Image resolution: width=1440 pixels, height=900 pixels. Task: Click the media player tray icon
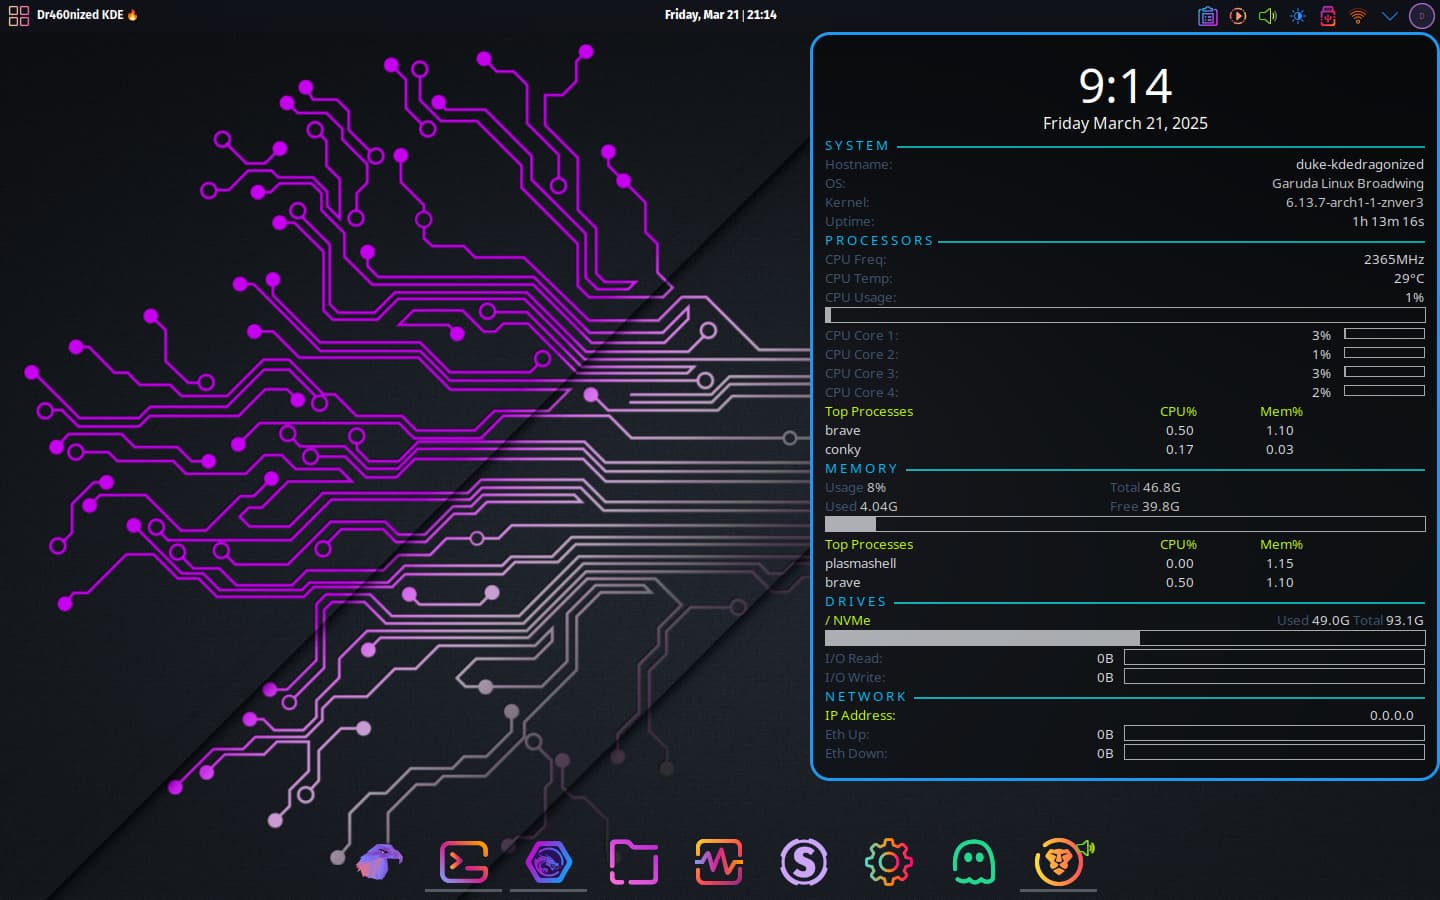1238,16
